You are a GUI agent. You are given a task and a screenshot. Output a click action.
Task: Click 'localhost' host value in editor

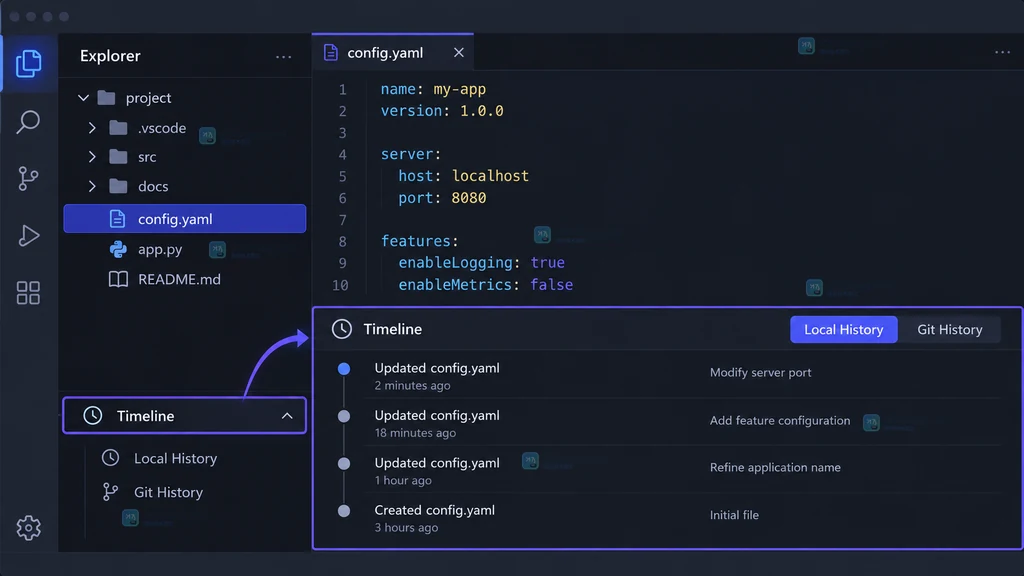click(490, 176)
